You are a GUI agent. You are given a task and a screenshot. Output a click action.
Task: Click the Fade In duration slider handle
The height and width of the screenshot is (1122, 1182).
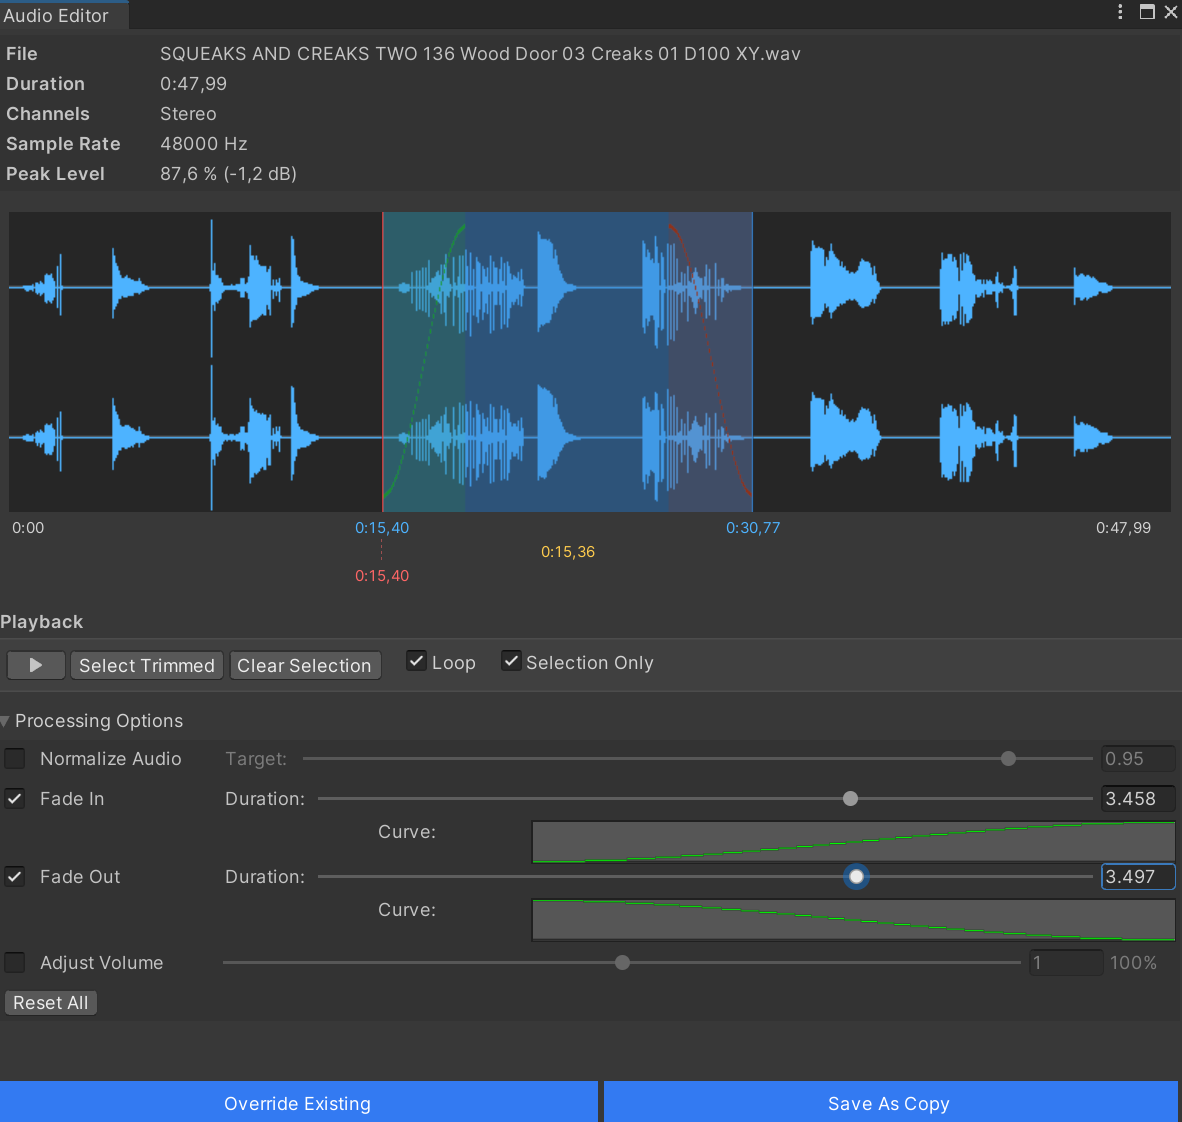tap(850, 799)
